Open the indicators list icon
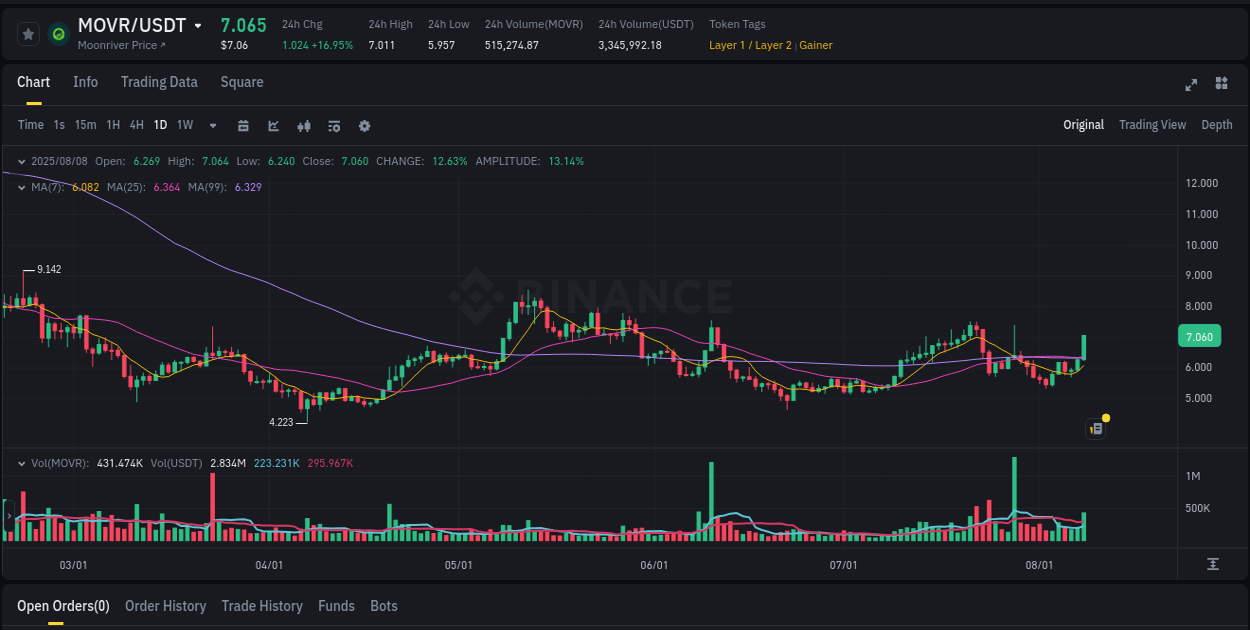Viewport: 1250px width, 630px height. click(334, 126)
